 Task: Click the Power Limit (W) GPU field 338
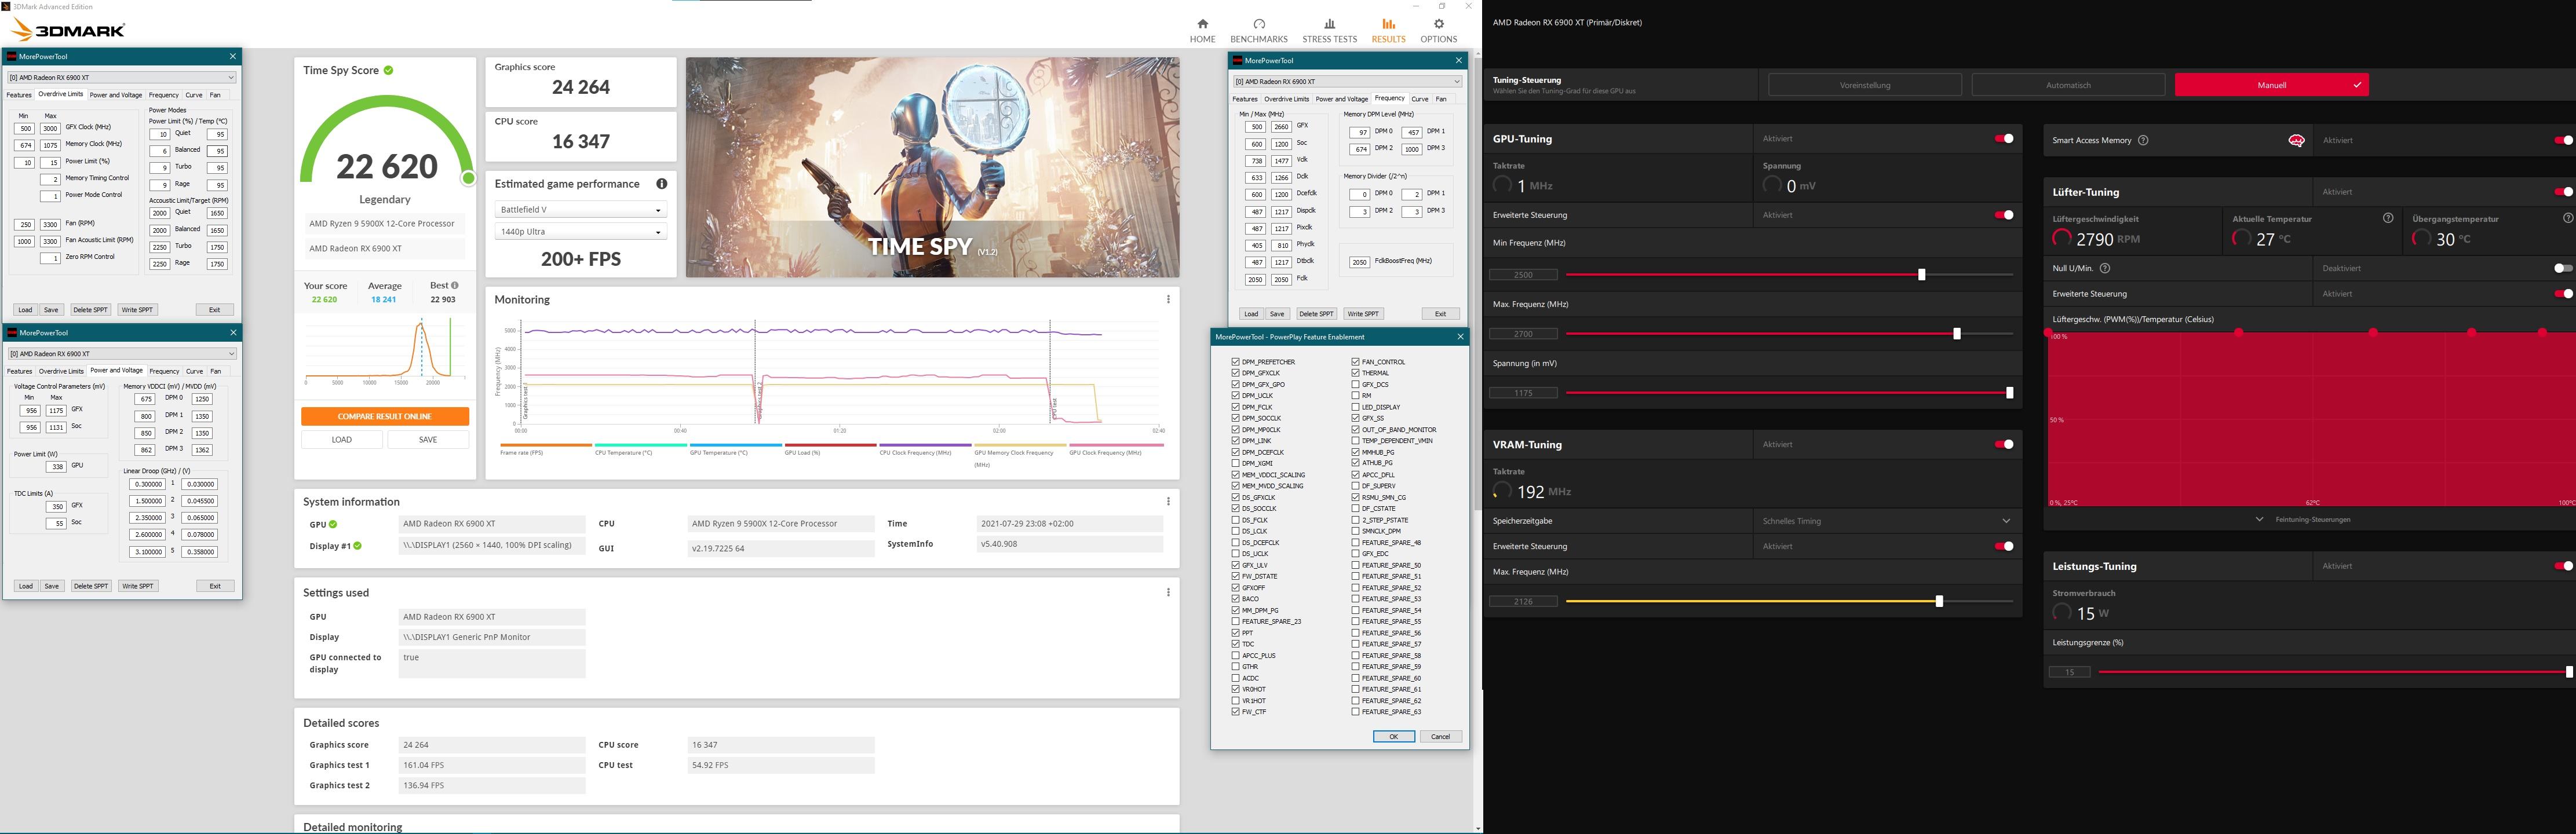57,467
